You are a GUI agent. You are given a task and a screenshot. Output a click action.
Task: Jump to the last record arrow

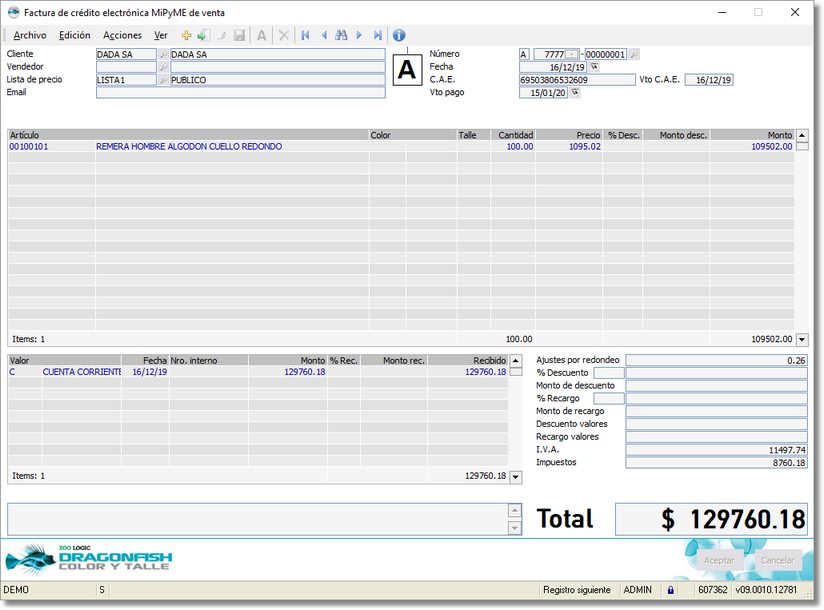[x=378, y=35]
